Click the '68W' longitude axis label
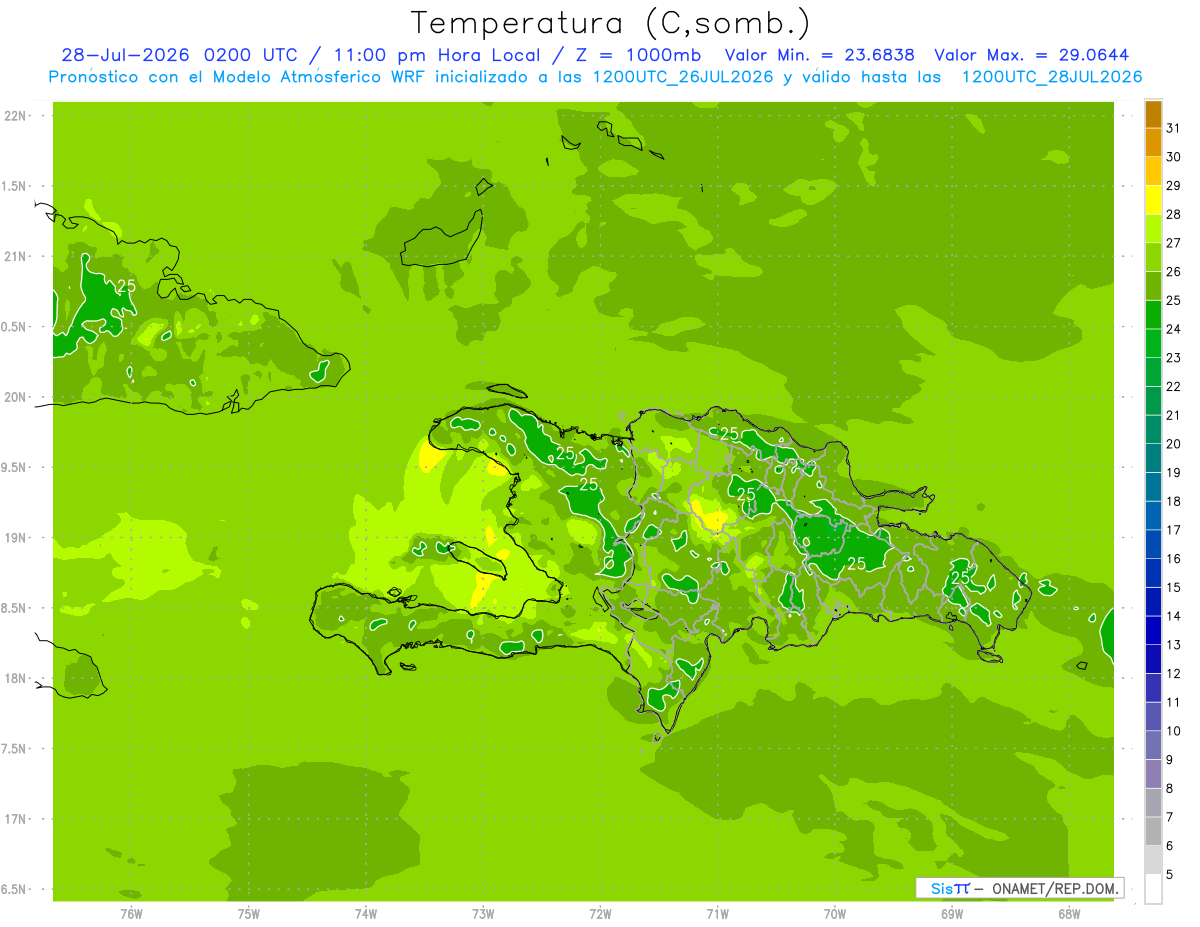Image resolution: width=1200 pixels, height=927 pixels. (x=1069, y=914)
